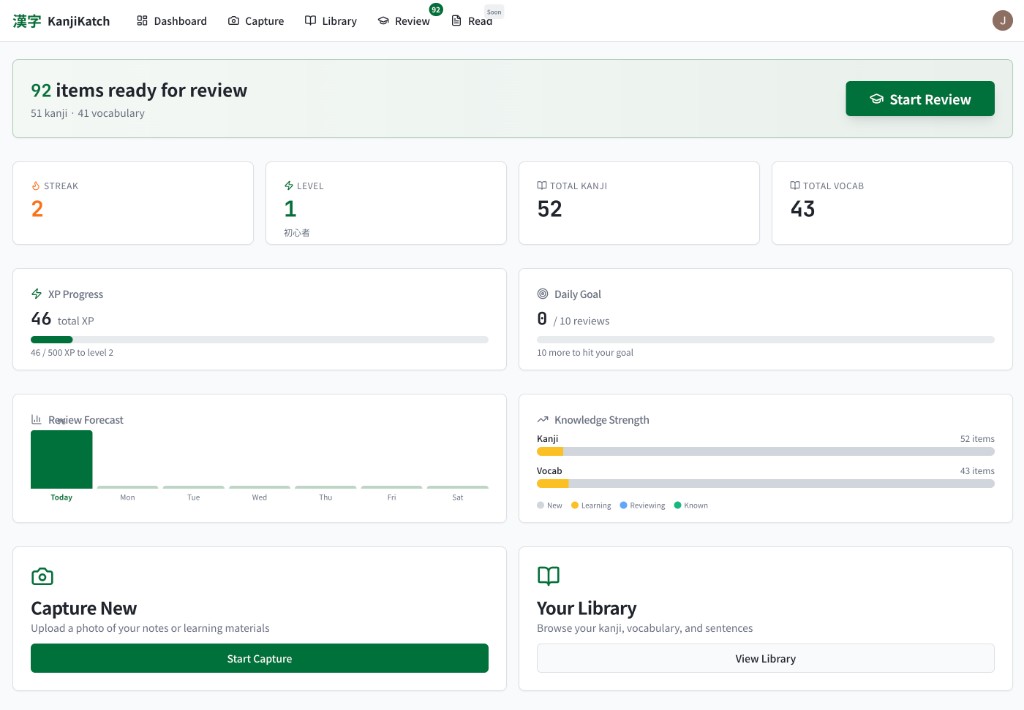Click the Dashboard grid icon
Image resolution: width=1024 pixels, height=710 pixels.
click(x=143, y=20)
